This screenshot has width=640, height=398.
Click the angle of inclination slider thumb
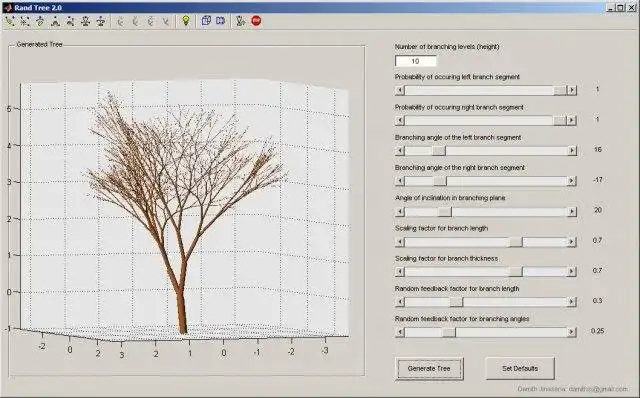[x=445, y=211]
